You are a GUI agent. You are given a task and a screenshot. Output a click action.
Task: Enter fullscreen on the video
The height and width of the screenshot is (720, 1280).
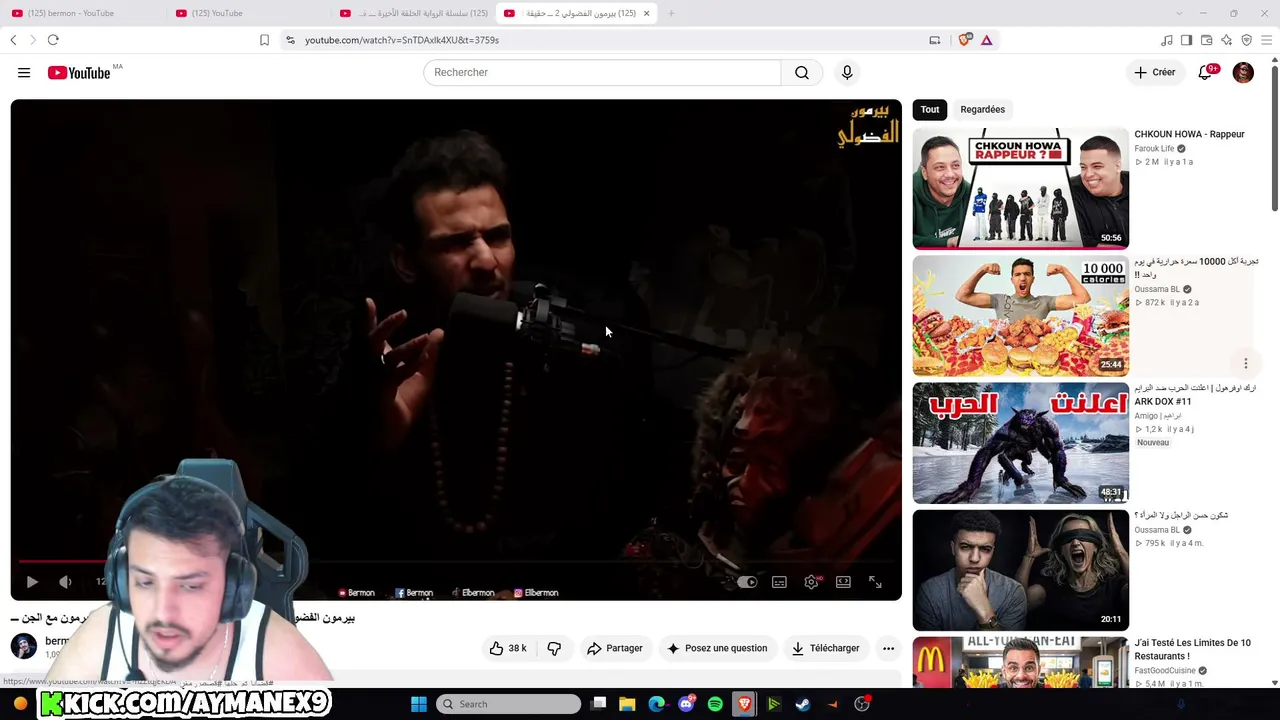tap(875, 582)
